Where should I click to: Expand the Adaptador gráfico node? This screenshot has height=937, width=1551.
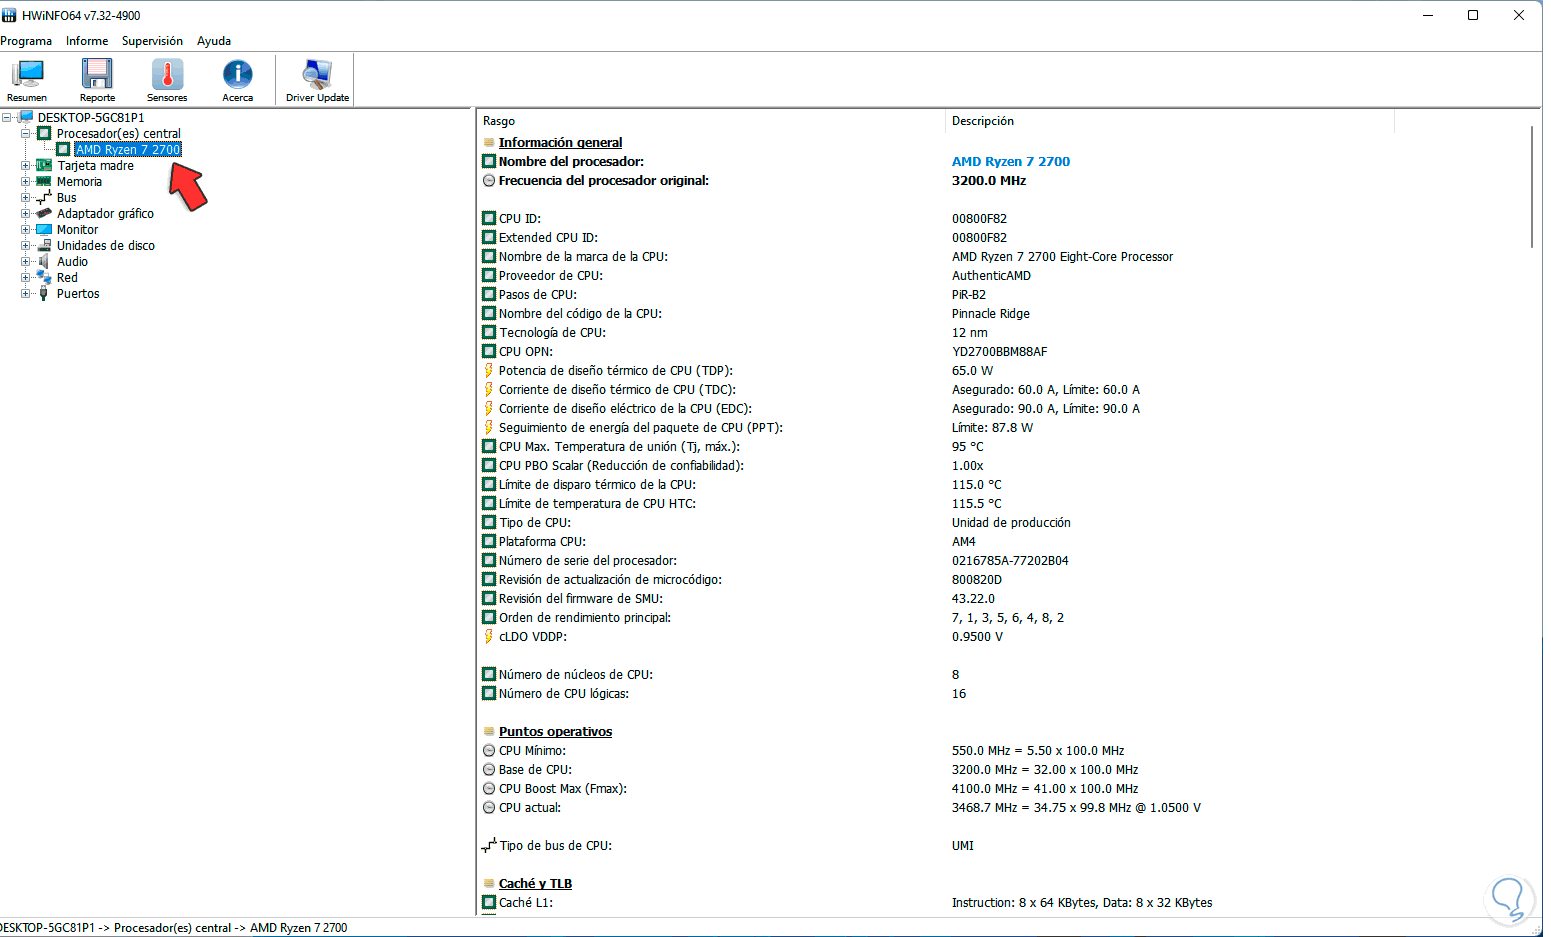click(26, 213)
